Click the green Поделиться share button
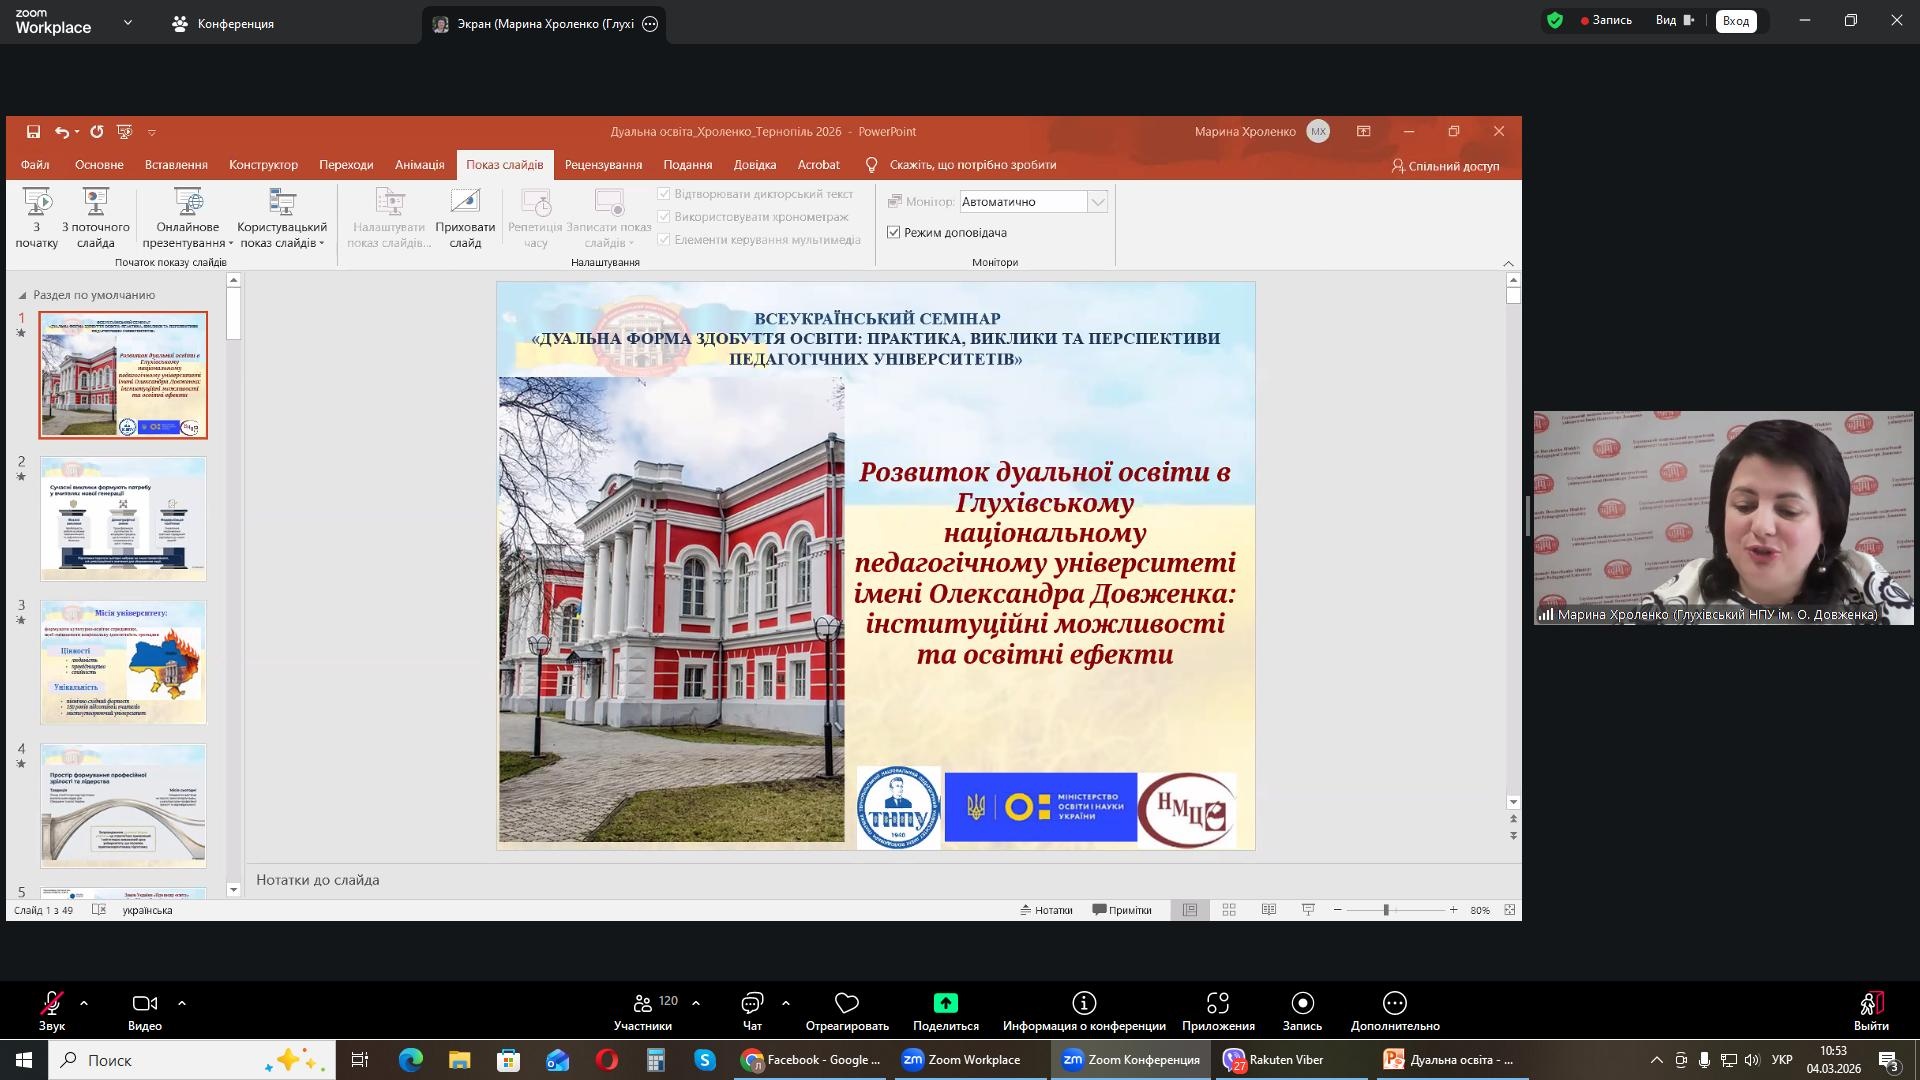This screenshot has width=1920, height=1080. pos(945,1003)
